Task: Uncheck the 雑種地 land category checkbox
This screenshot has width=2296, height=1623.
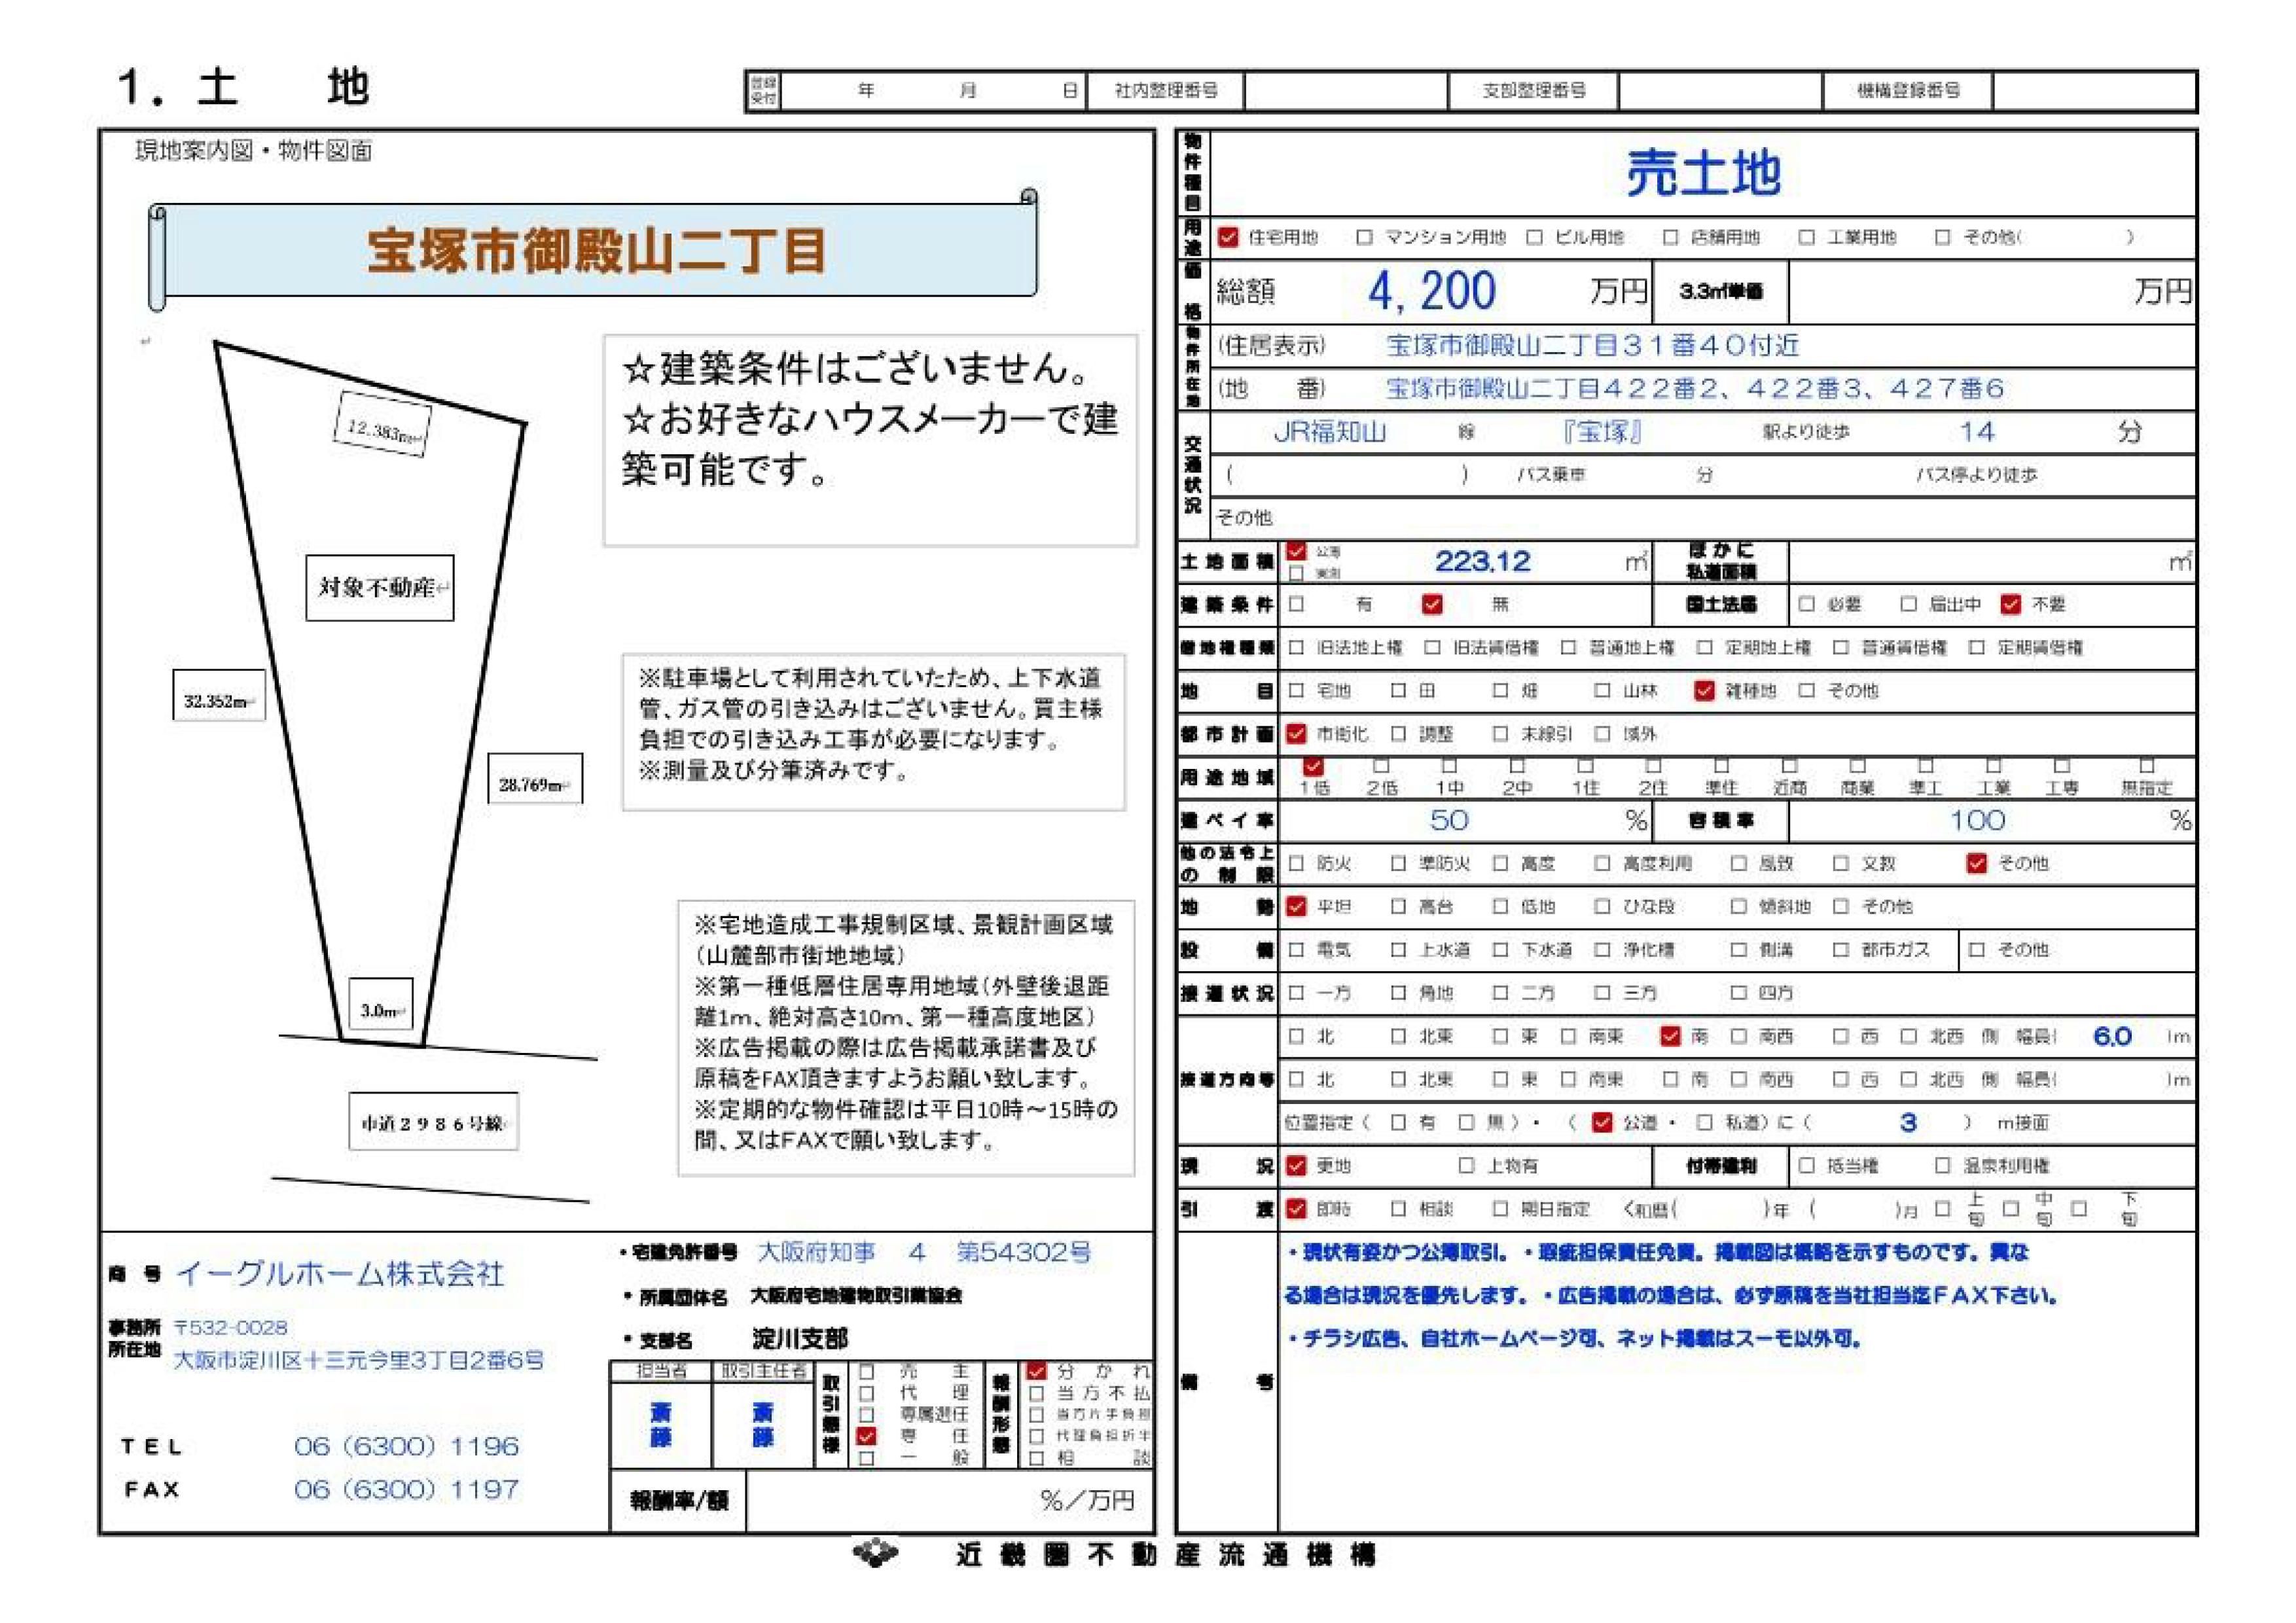Action: (x=1705, y=690)
